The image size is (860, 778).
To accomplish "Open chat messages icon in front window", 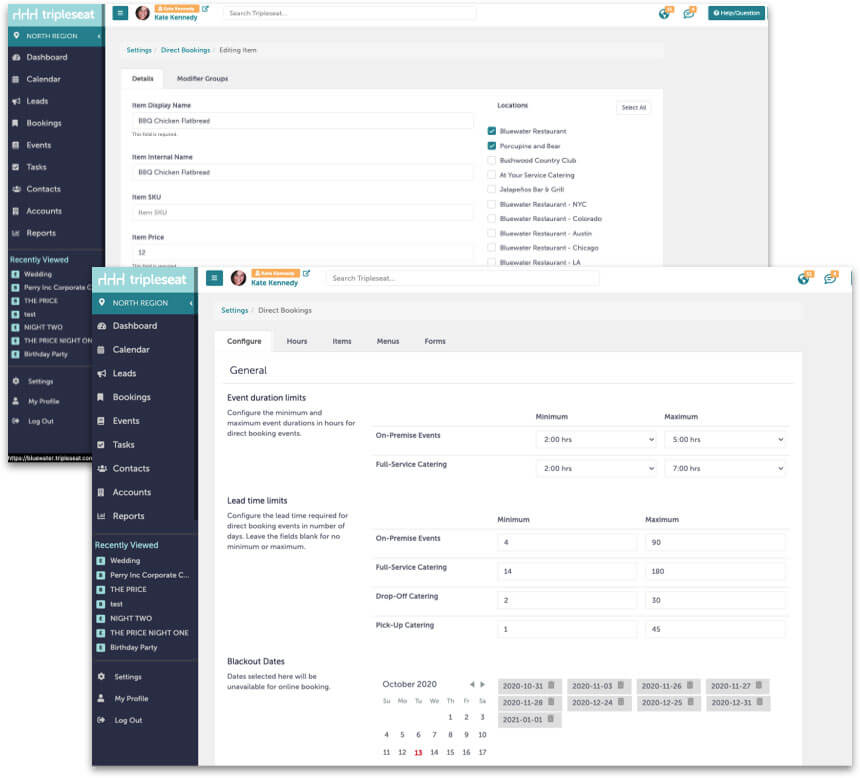I will tap(830, 279).
